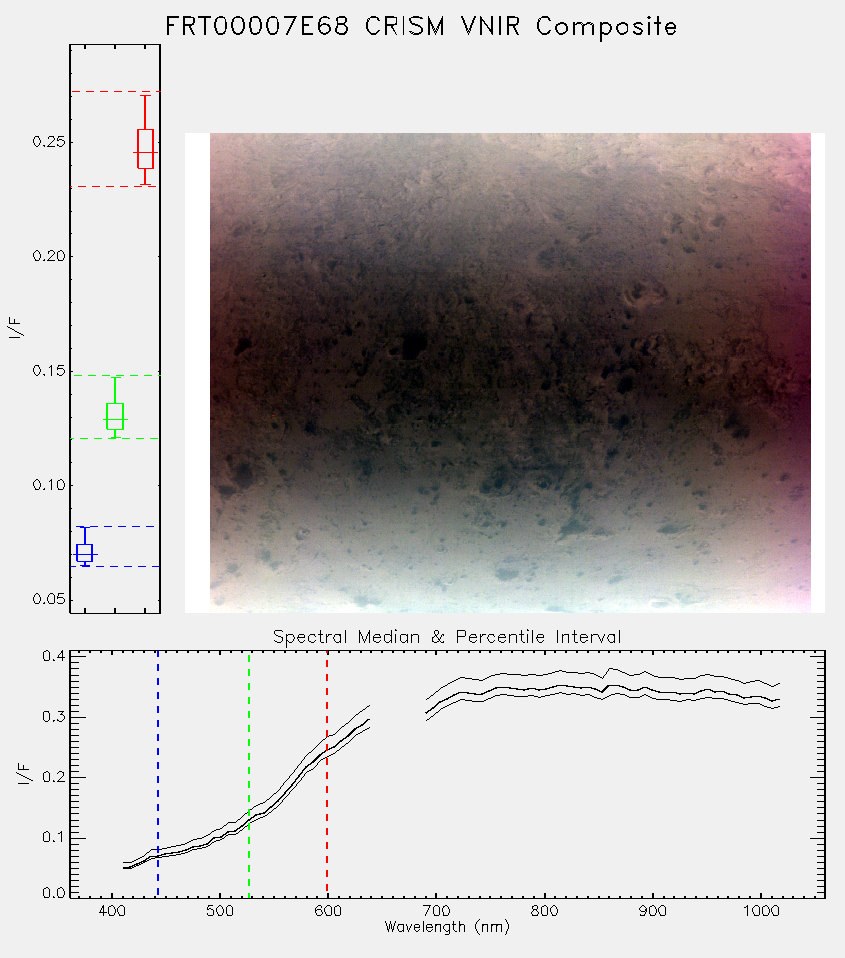Click the lower blue dashed percentile line

point(115,567)
